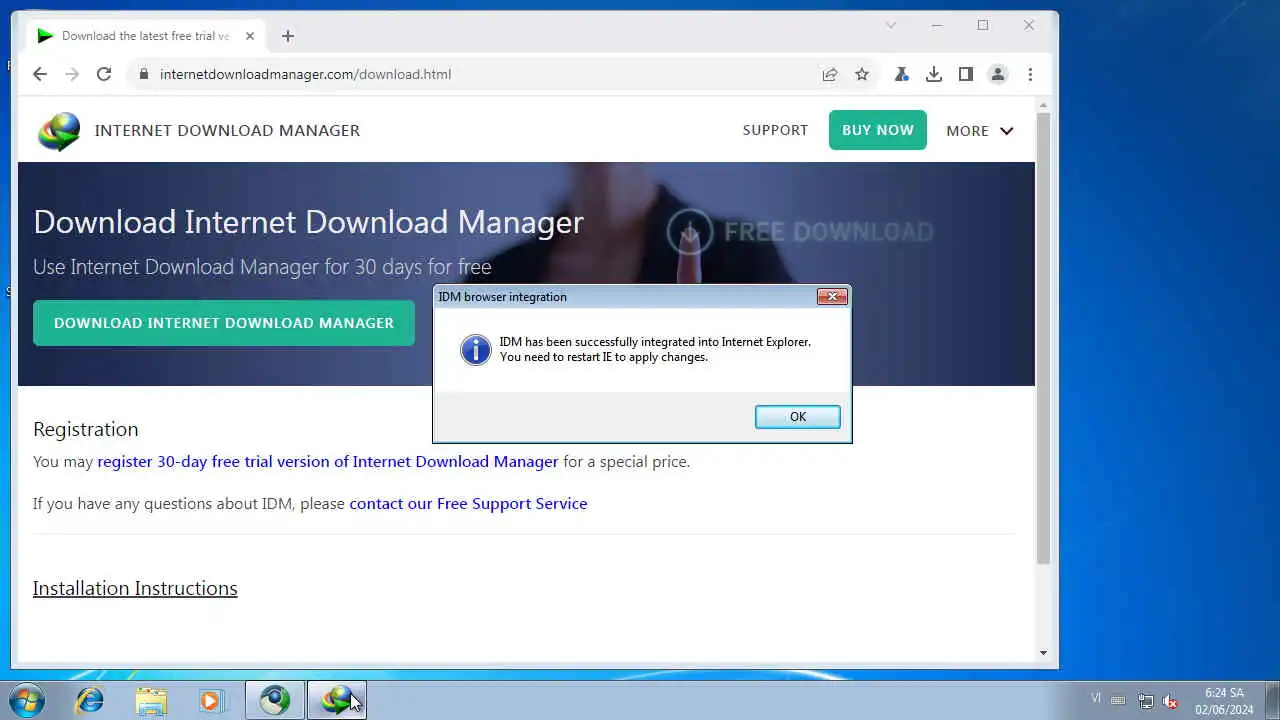Go back in Chrome browser
The image size is (1280, 720).
(40, 74)
